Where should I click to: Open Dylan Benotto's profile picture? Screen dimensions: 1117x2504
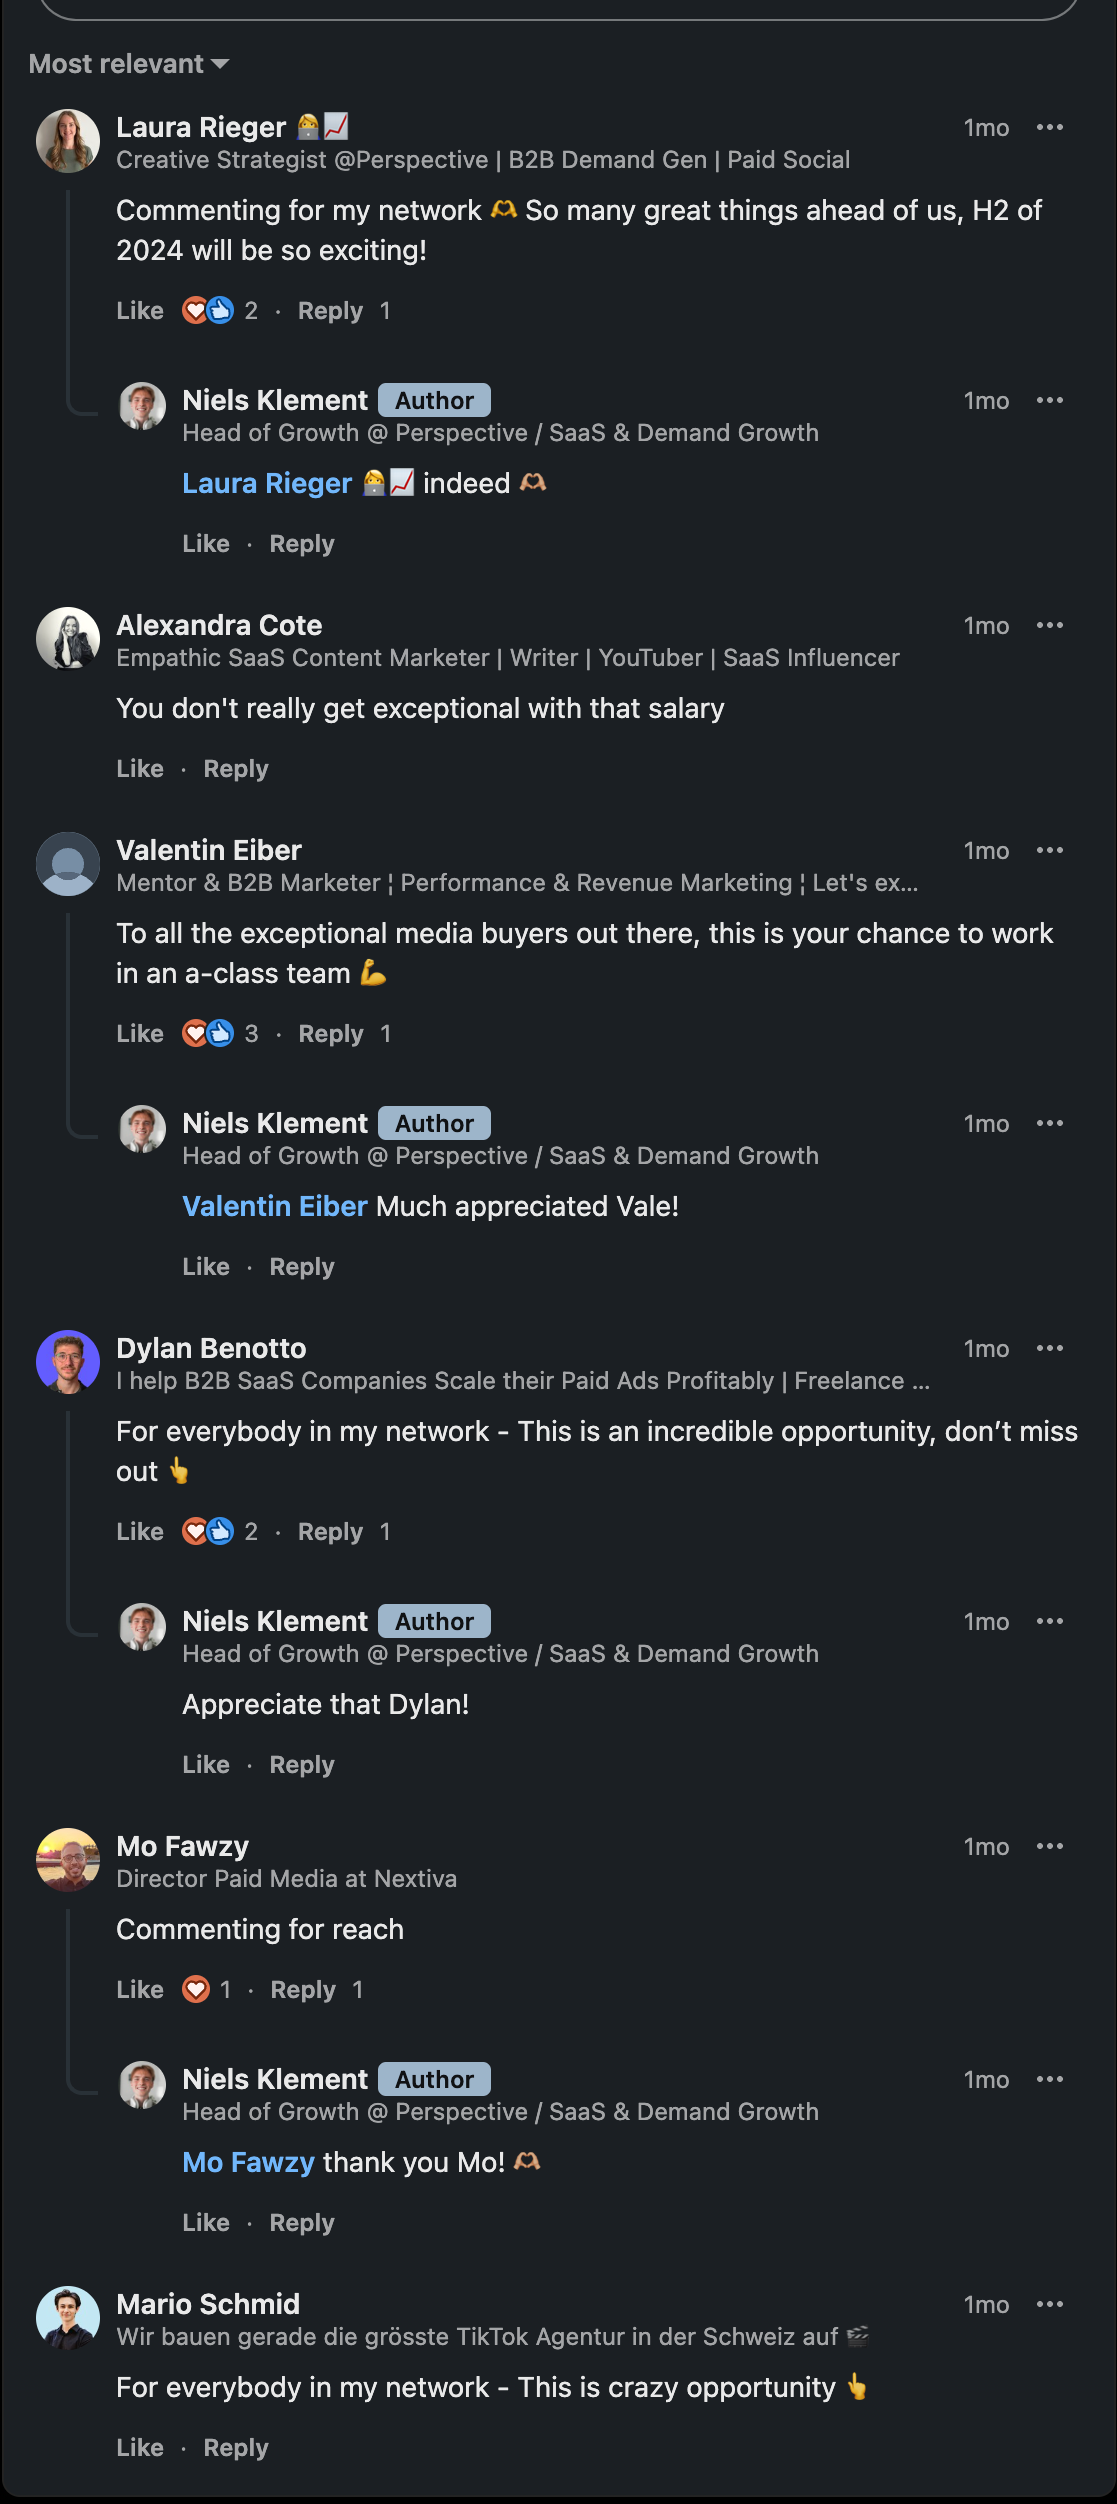coord(68,1362)
